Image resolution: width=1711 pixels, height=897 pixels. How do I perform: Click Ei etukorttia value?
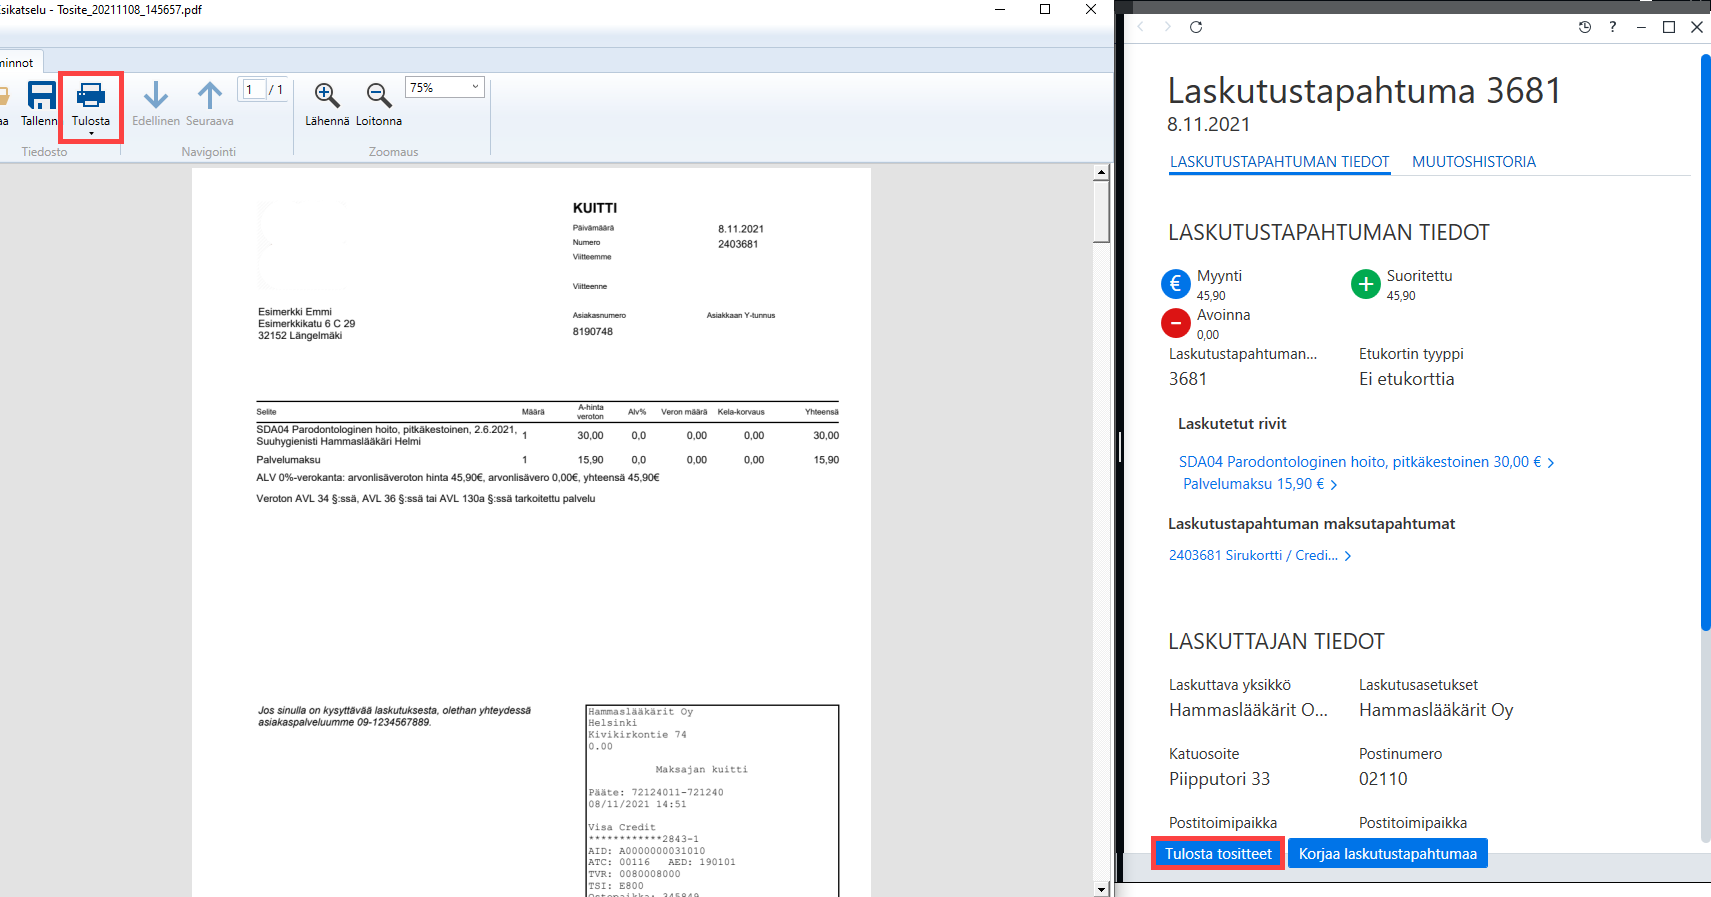pyautogui.click(x=1406, y=379)
